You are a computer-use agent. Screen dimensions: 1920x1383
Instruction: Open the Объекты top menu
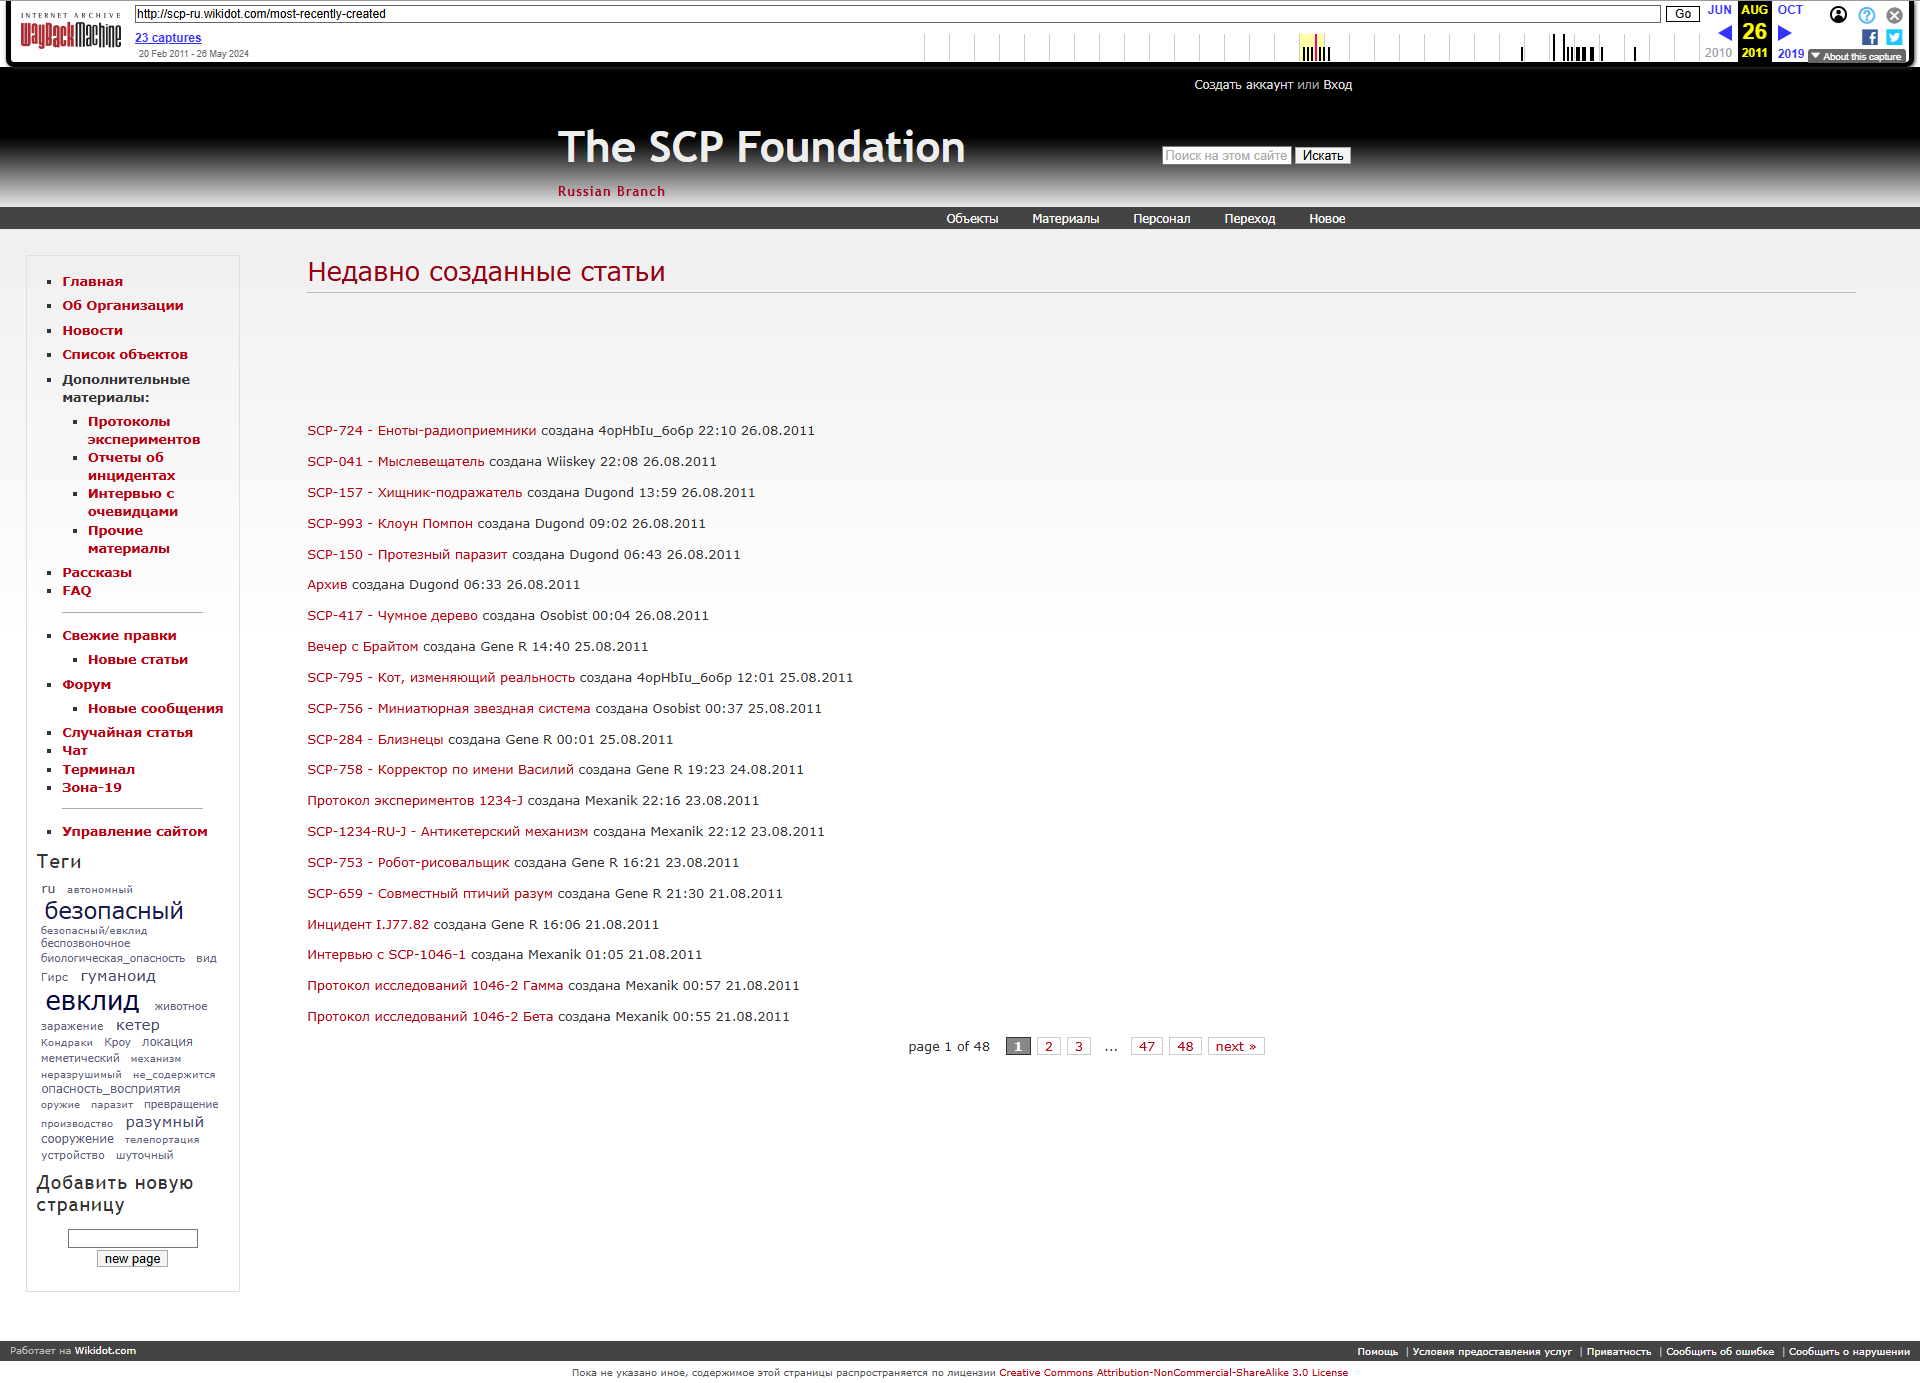972,219
